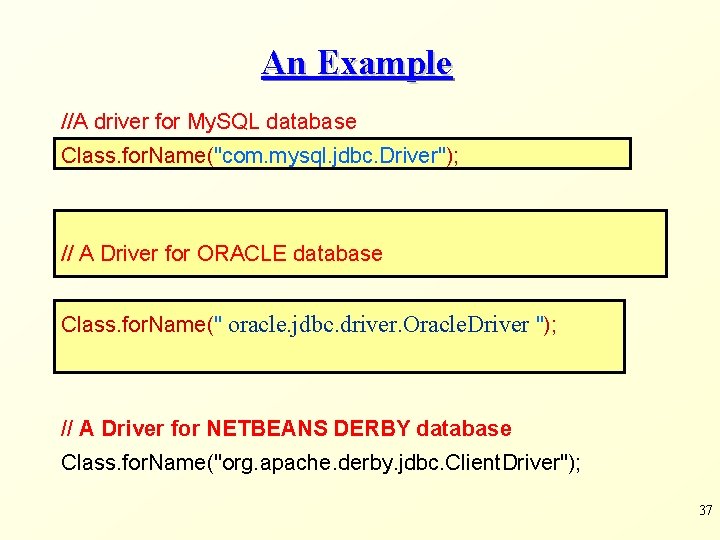Image resolution: width=720 pixels, height=540 pixels.
Task: Click the org.apache.derby.jdbc.ClientDriver code line
Action: [x=321, y=462]
